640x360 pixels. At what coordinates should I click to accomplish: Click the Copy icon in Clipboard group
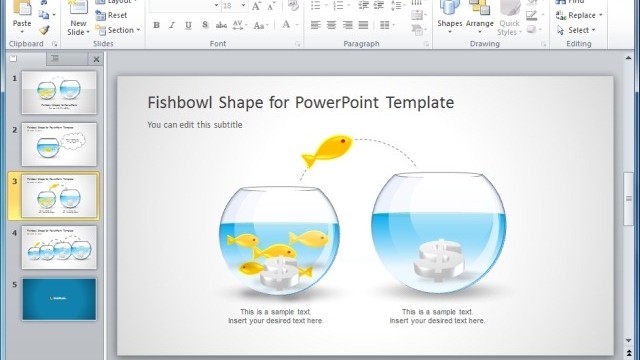[43, 15]
